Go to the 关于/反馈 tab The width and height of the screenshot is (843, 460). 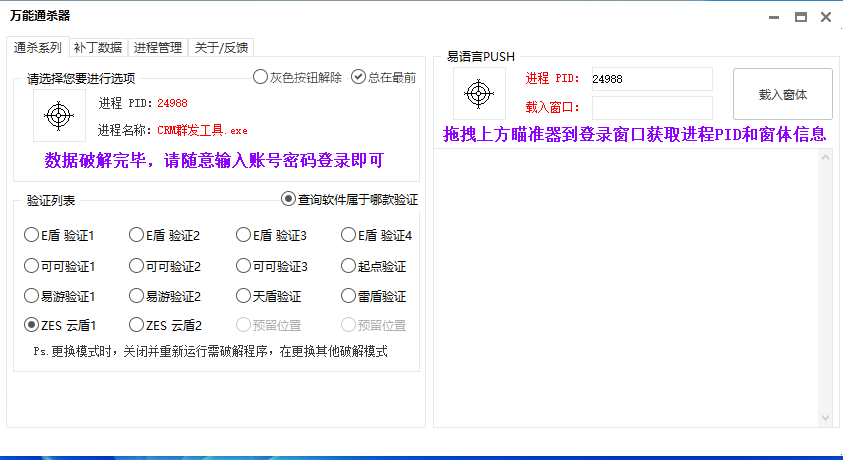click(221, 47)
